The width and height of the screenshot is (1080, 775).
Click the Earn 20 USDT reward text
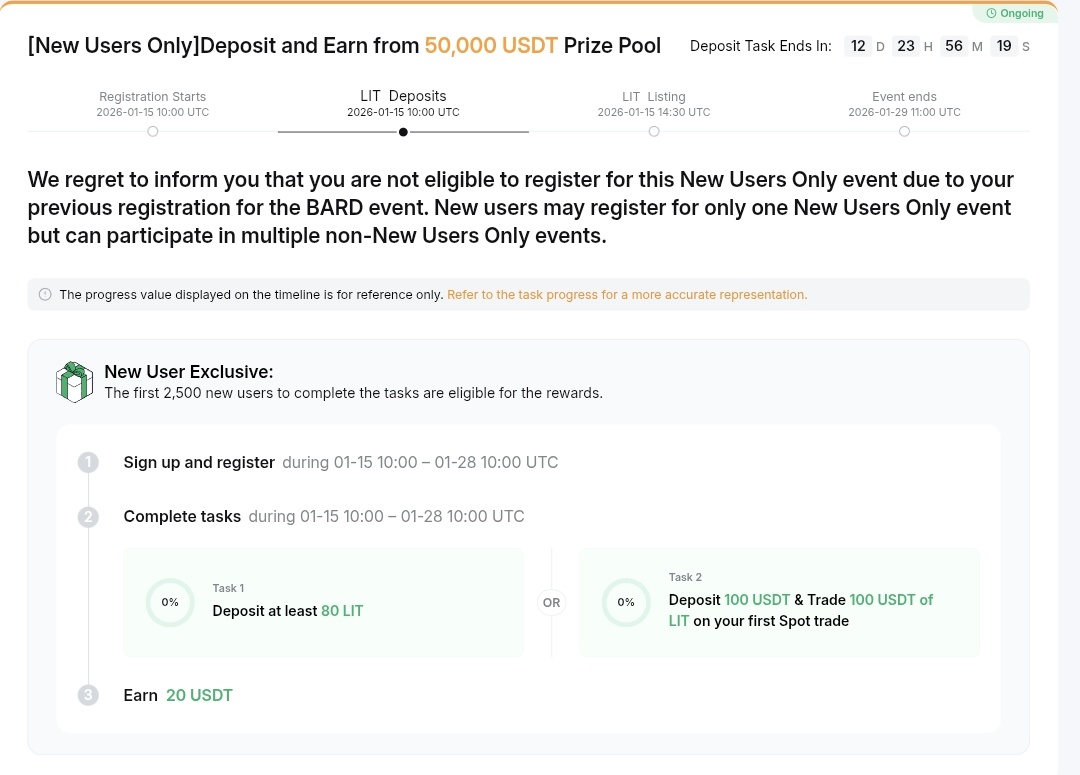[x=178, y=695]
